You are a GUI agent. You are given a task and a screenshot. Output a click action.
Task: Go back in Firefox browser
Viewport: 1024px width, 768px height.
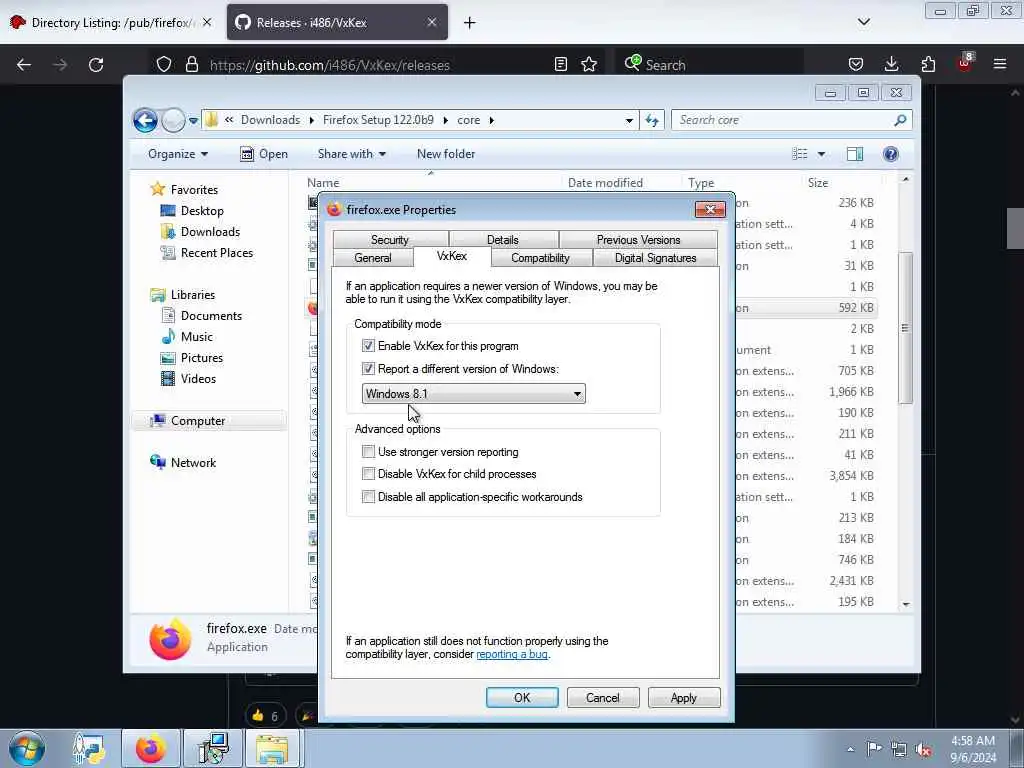coord(24,65)
